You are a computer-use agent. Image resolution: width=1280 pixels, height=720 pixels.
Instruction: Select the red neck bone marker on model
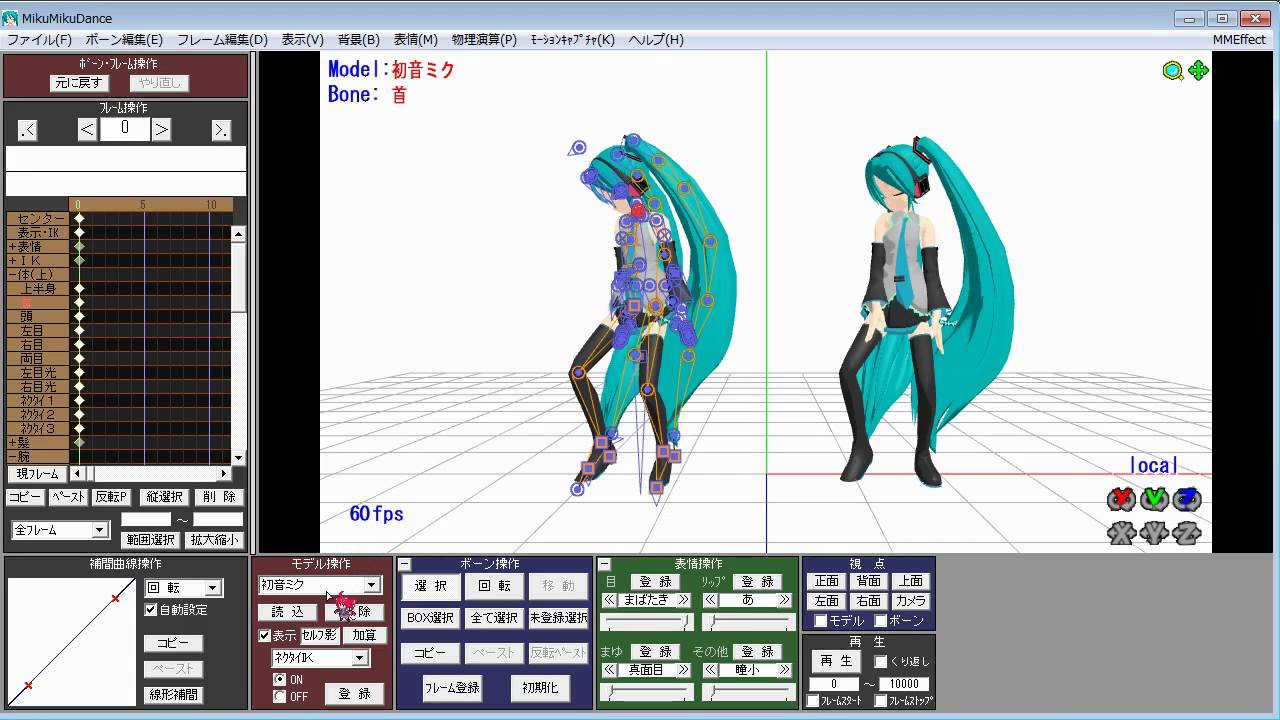(638, 211)
